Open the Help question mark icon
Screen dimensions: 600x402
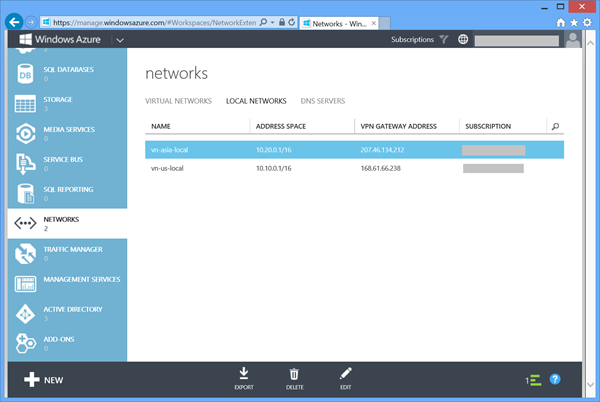[555, 379]
